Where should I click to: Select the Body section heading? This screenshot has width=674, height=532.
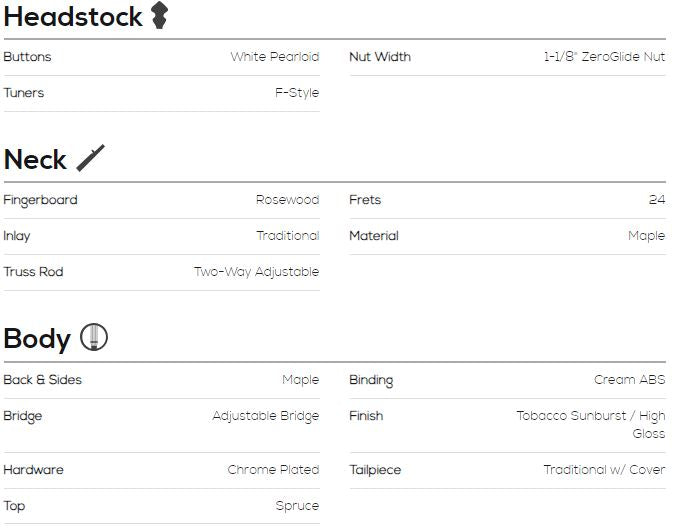37,339
